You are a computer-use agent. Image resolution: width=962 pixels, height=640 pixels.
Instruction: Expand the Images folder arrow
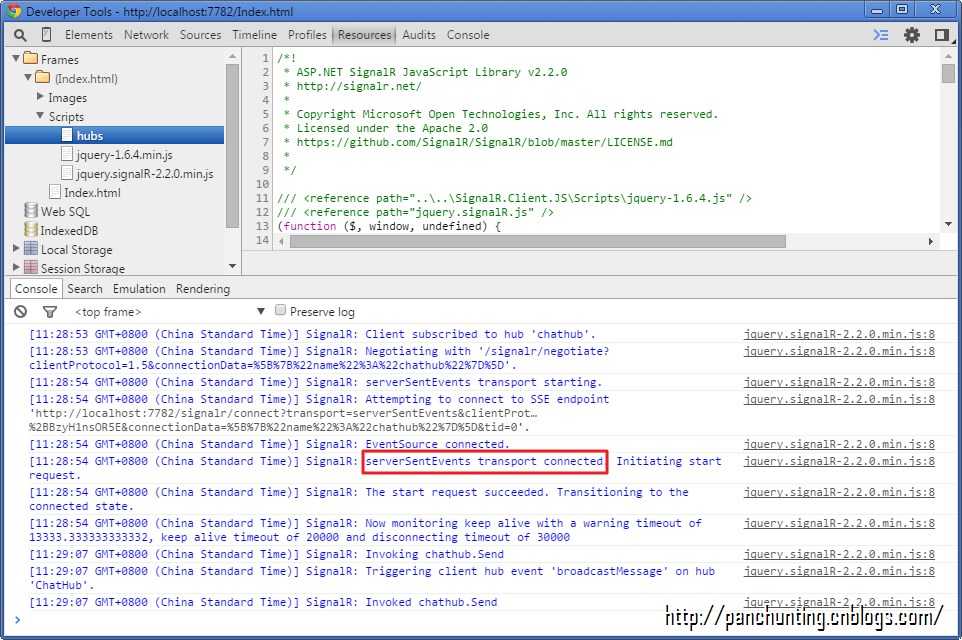pos(40,96)
